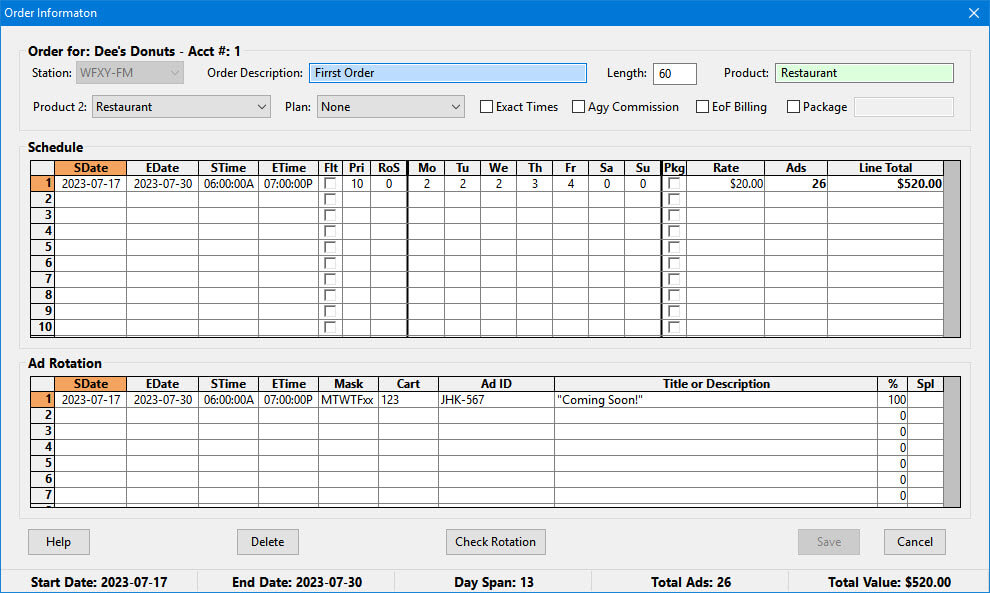
Task: Toggle Flt checkbox in schedule row 1
Action: point(331,184)
